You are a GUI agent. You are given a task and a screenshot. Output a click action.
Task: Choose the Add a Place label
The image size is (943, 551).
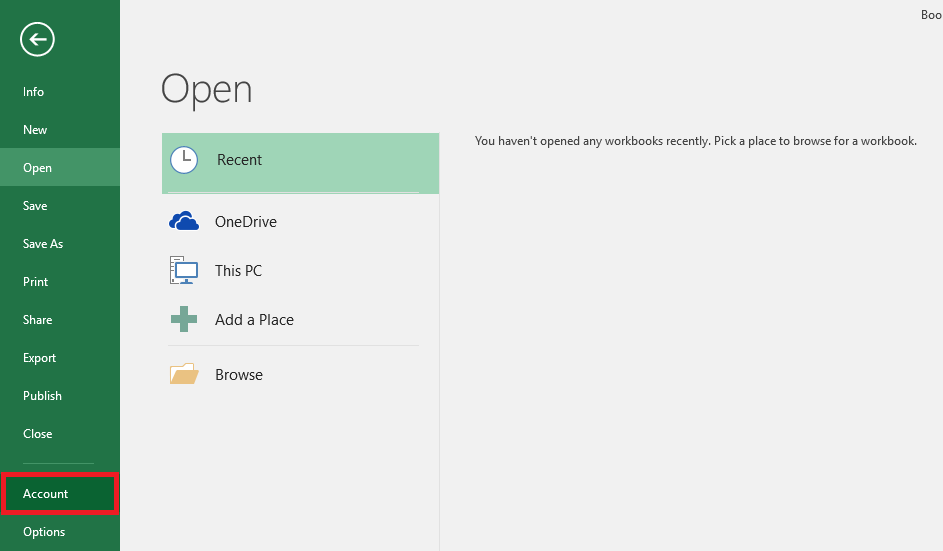click(x=254, y=319)
